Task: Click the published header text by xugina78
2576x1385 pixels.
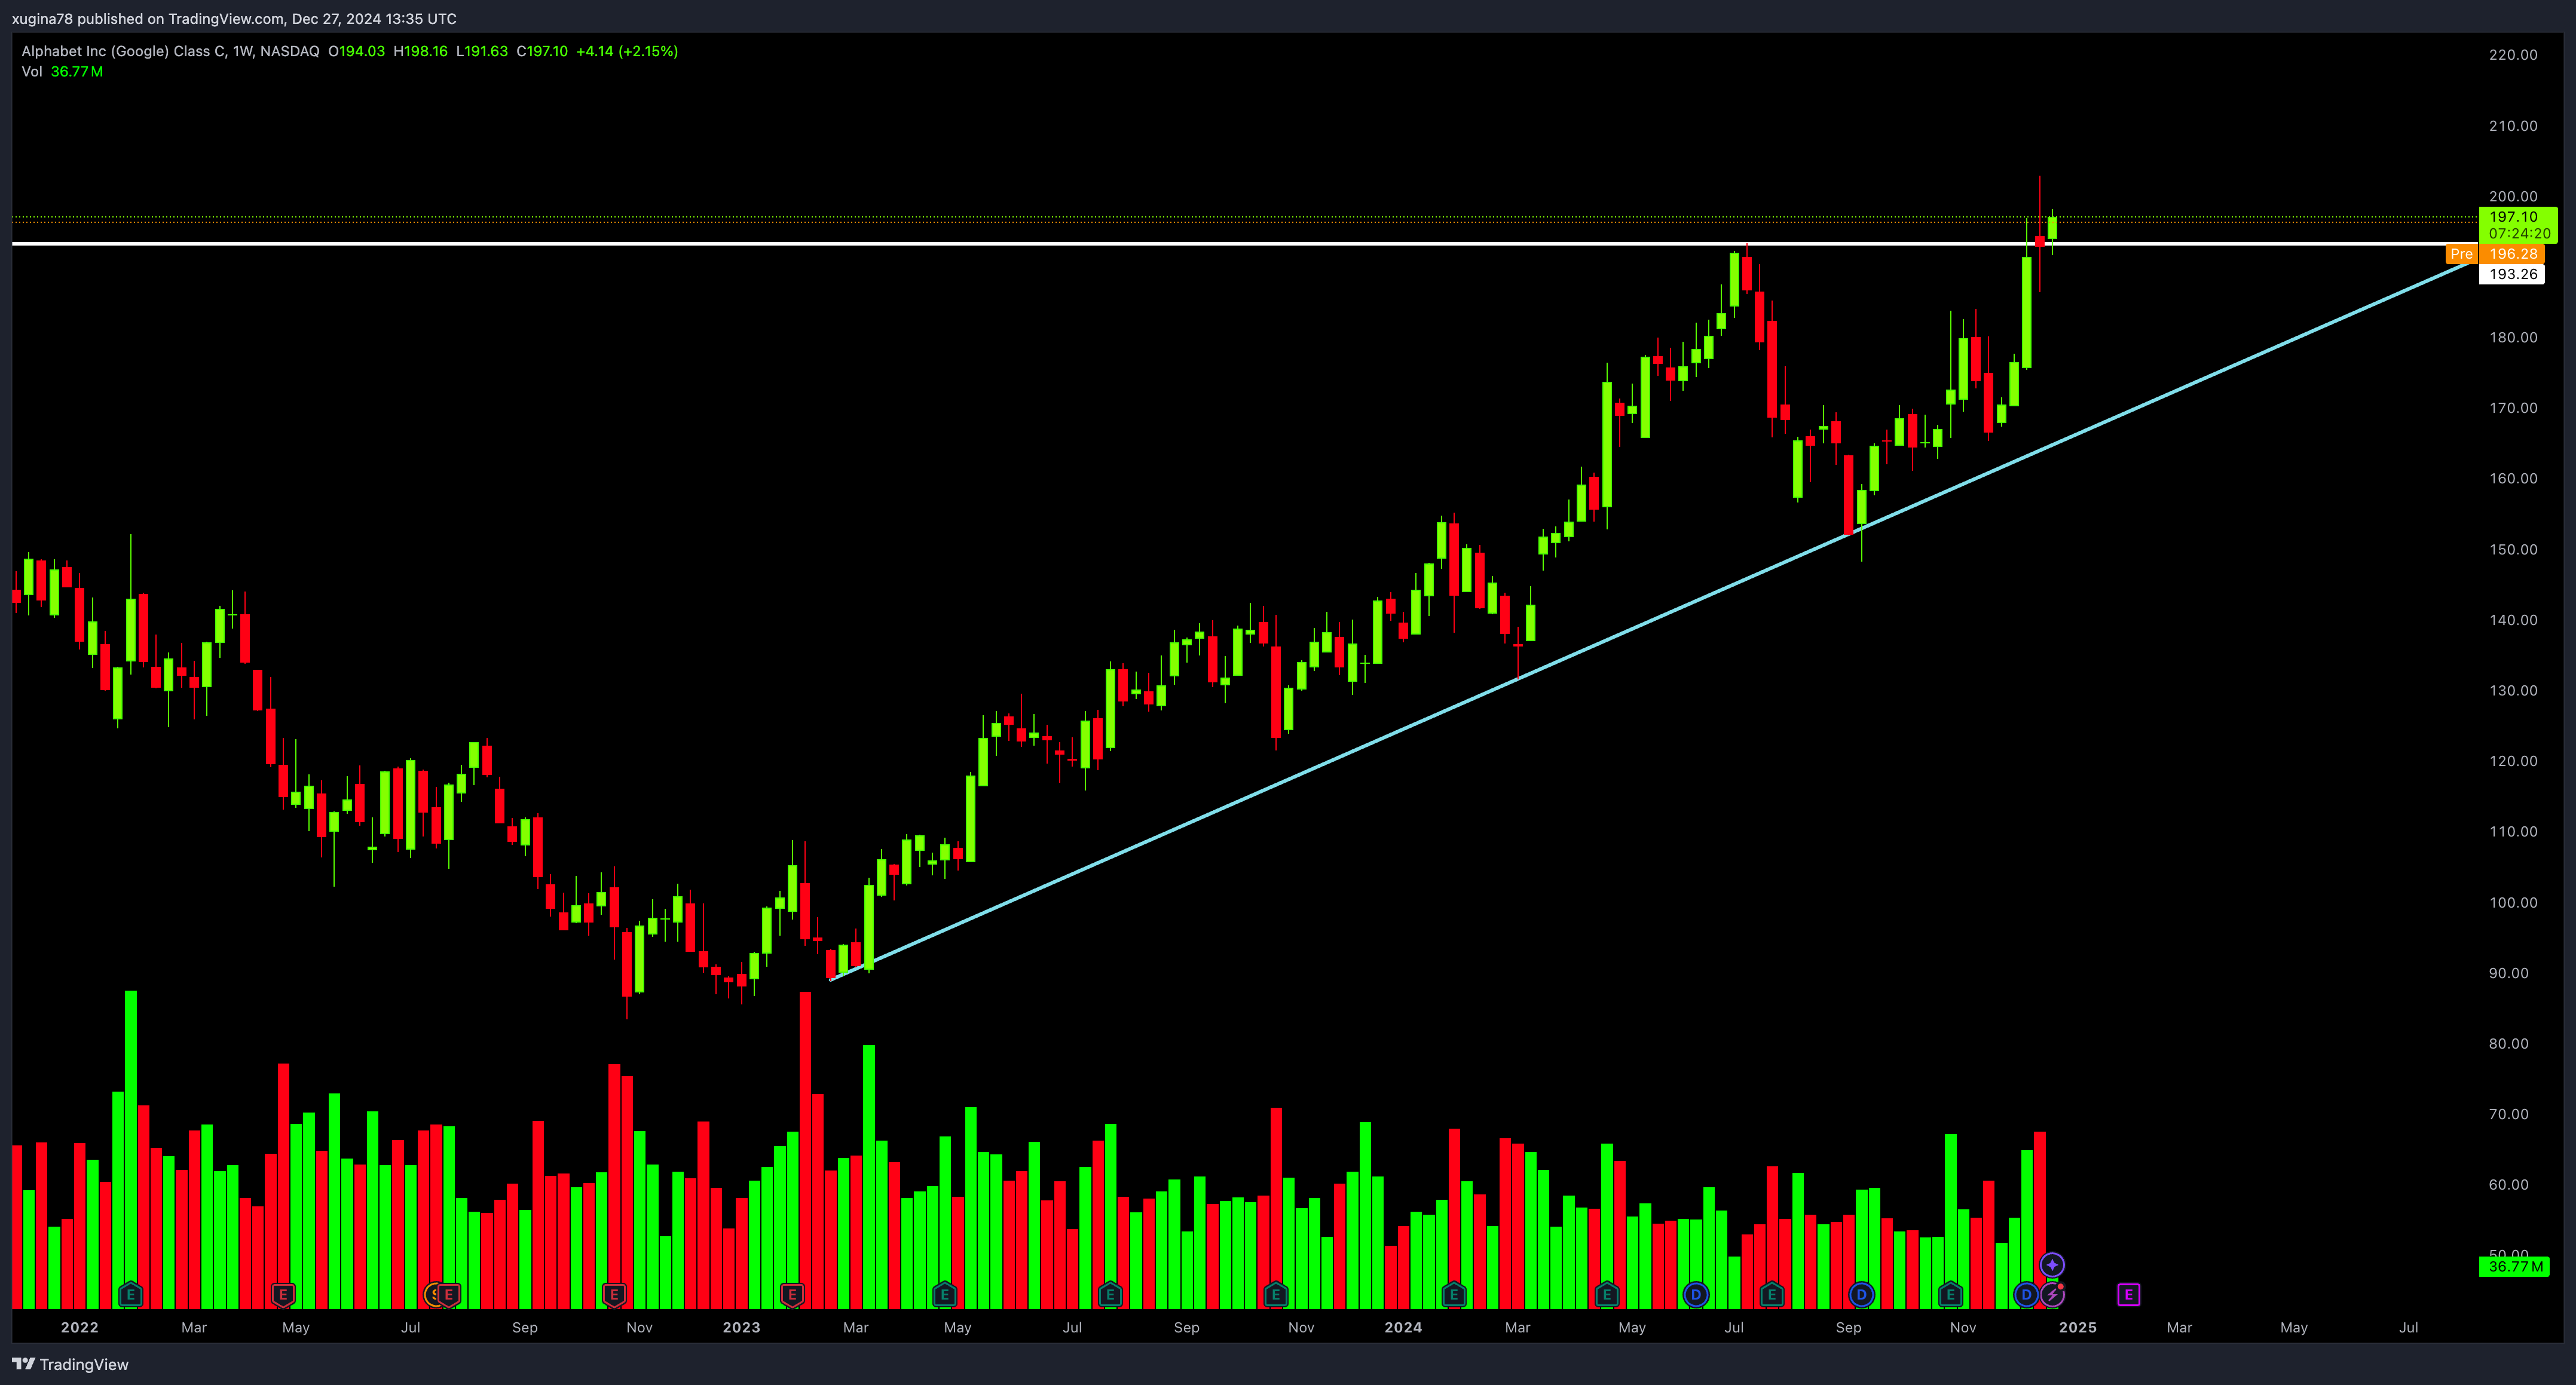Action: point(234,19)
